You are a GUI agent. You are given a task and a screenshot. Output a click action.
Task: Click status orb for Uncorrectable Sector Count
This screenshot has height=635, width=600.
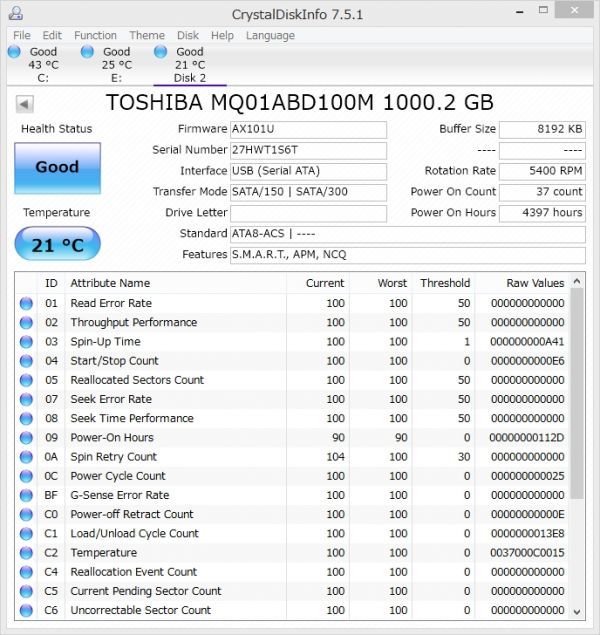click(26, 610)
